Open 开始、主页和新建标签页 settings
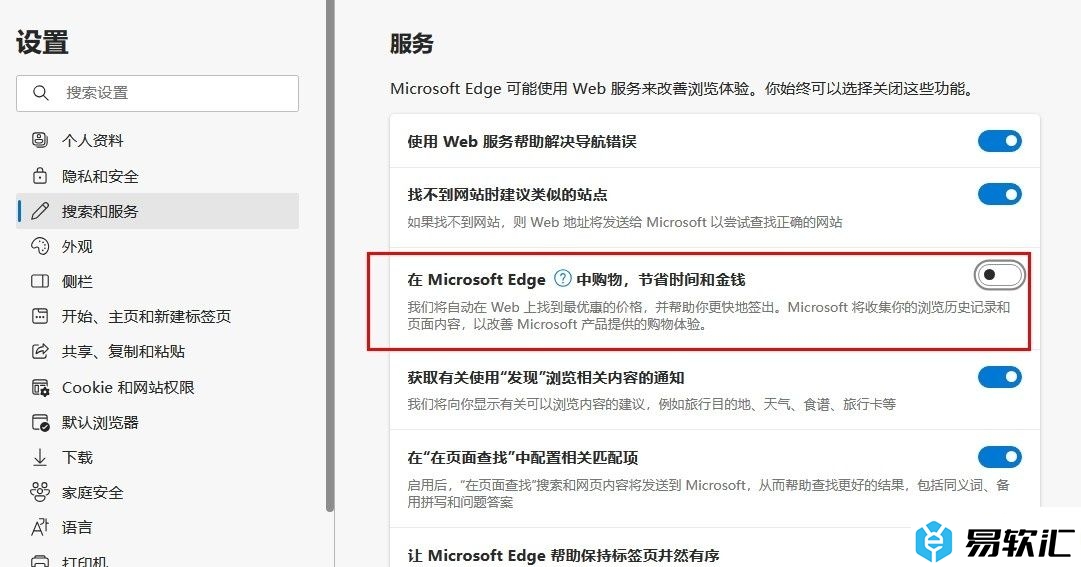Screen dimensions: 1081x567 pos(158,317)
